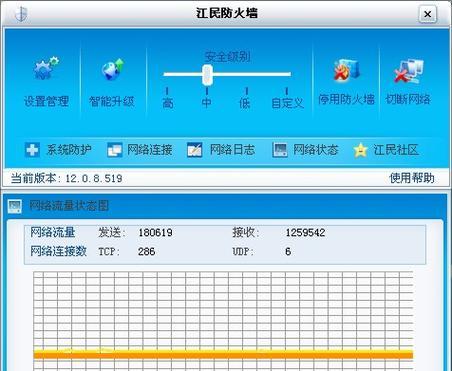
Task: Switch to the 网络状态 tab label
Action: click(316, 150)
